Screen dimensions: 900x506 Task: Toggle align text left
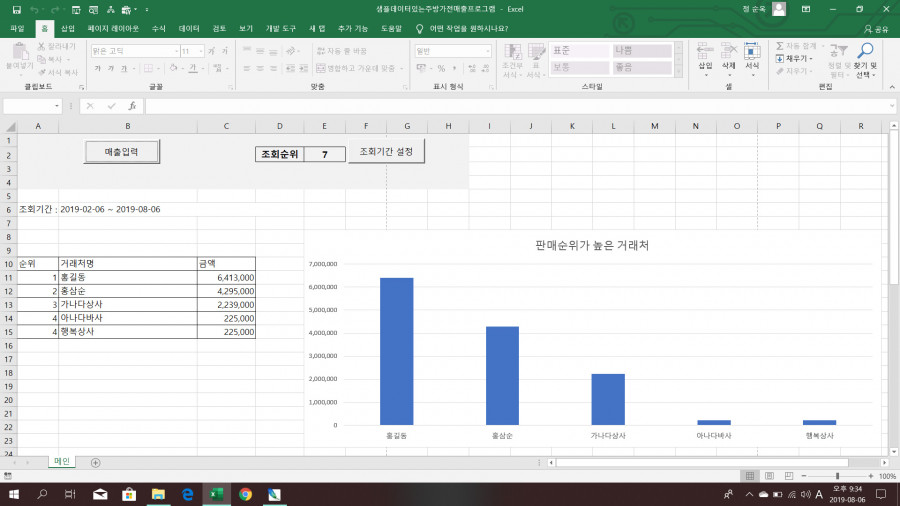(x=247, y=68)
